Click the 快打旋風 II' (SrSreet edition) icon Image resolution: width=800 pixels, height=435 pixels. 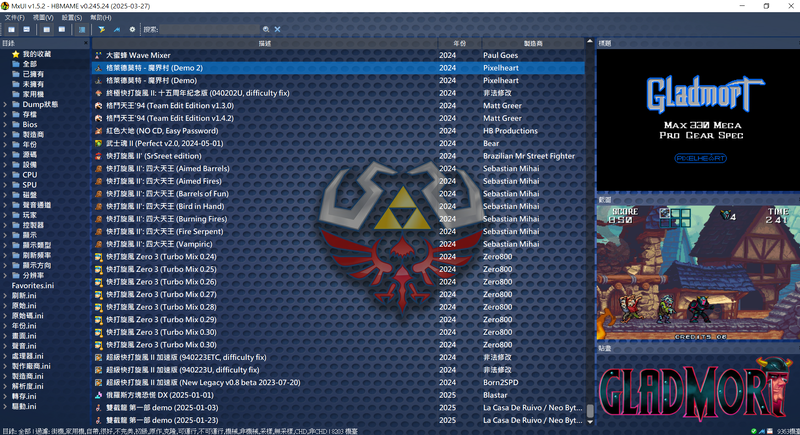(98, 156)
